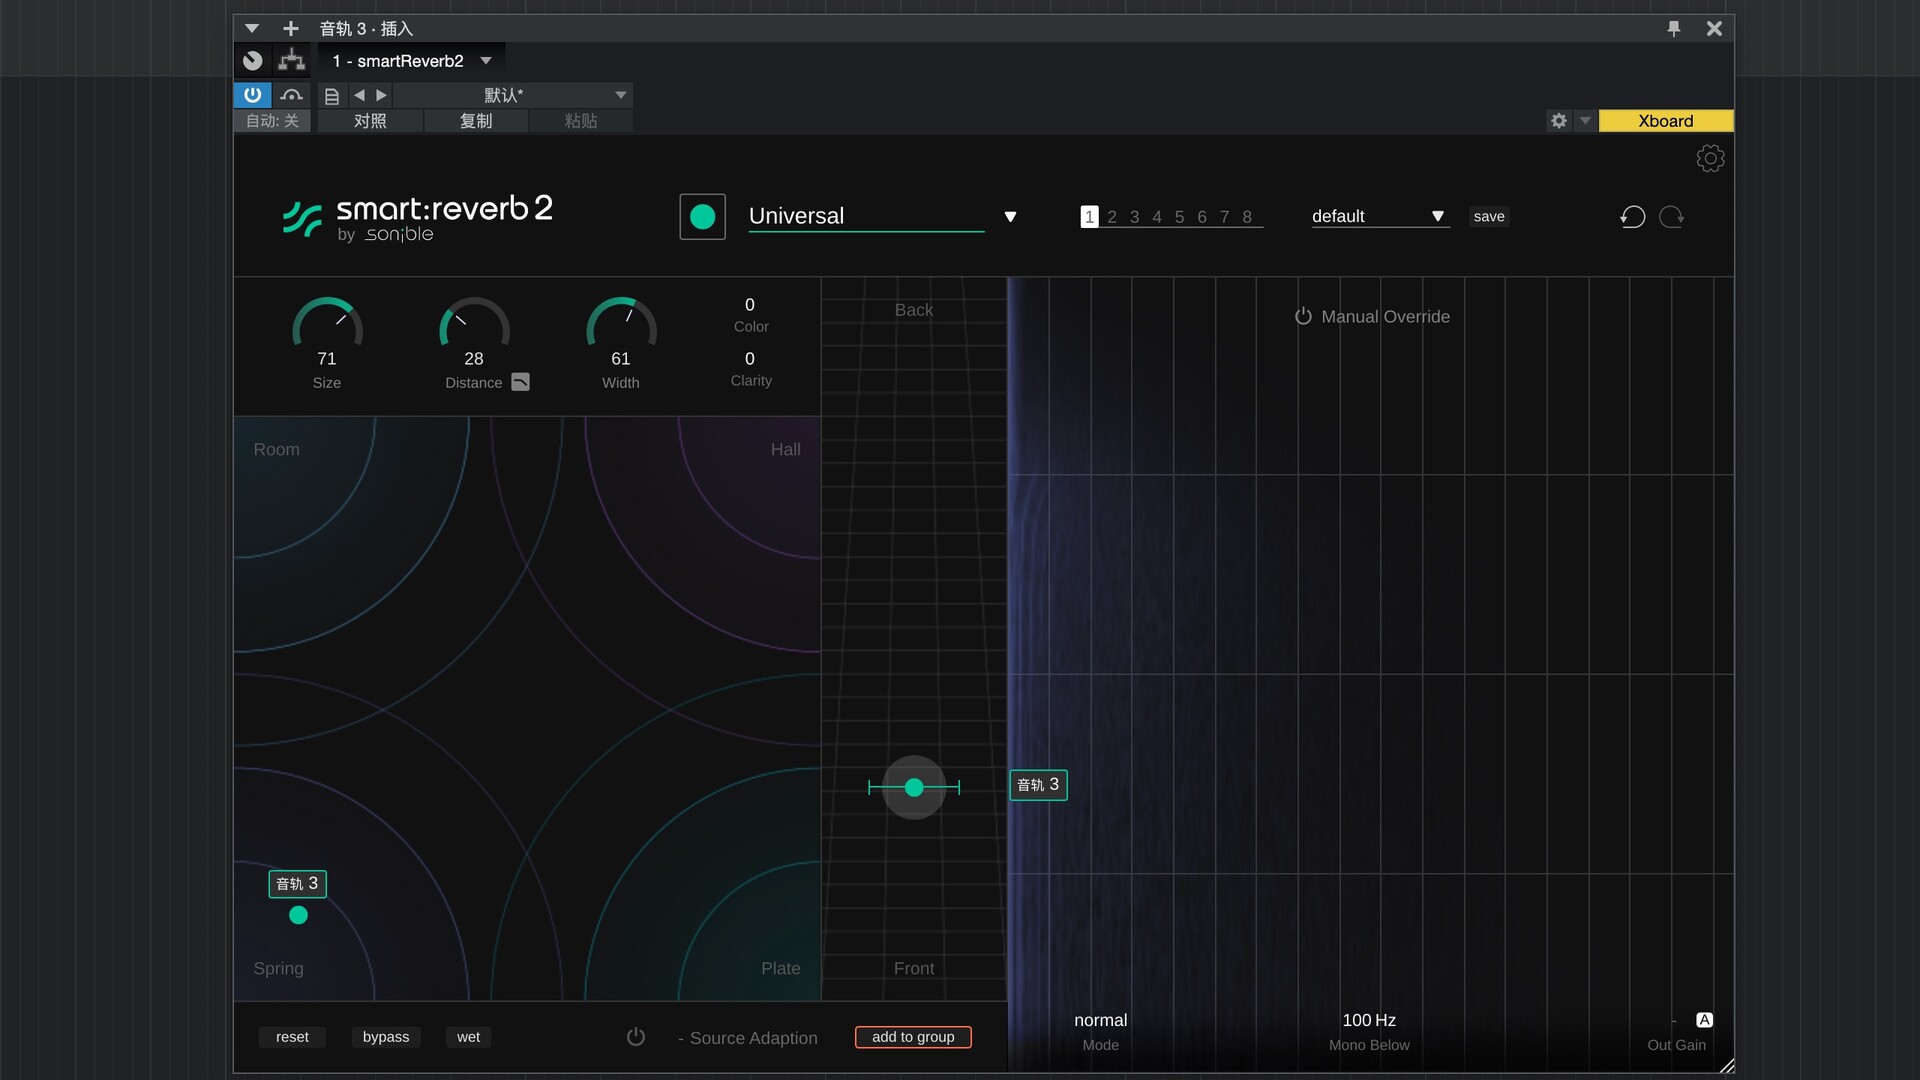Select state slot 8
The image size is (1920, 1080).
pos(1247,217)
